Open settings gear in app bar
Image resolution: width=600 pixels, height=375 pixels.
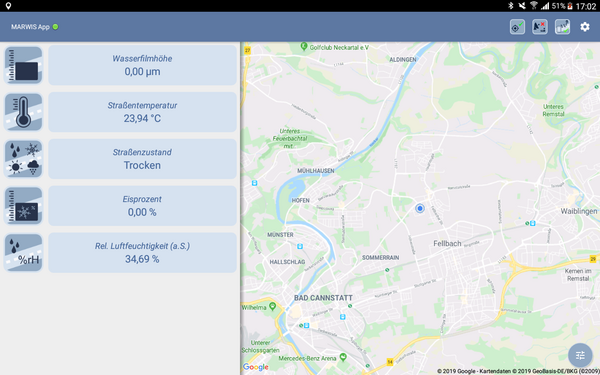point(585,27)
